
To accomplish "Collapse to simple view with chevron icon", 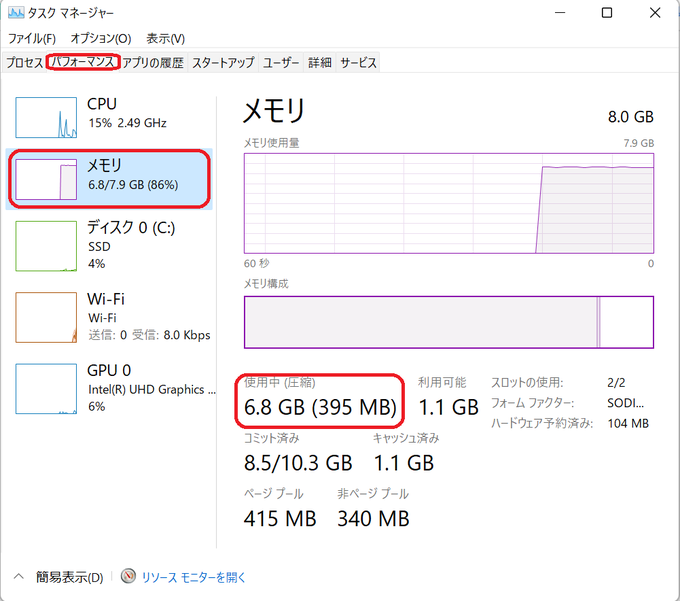I will pyautogui.click(x=19, y=577).
